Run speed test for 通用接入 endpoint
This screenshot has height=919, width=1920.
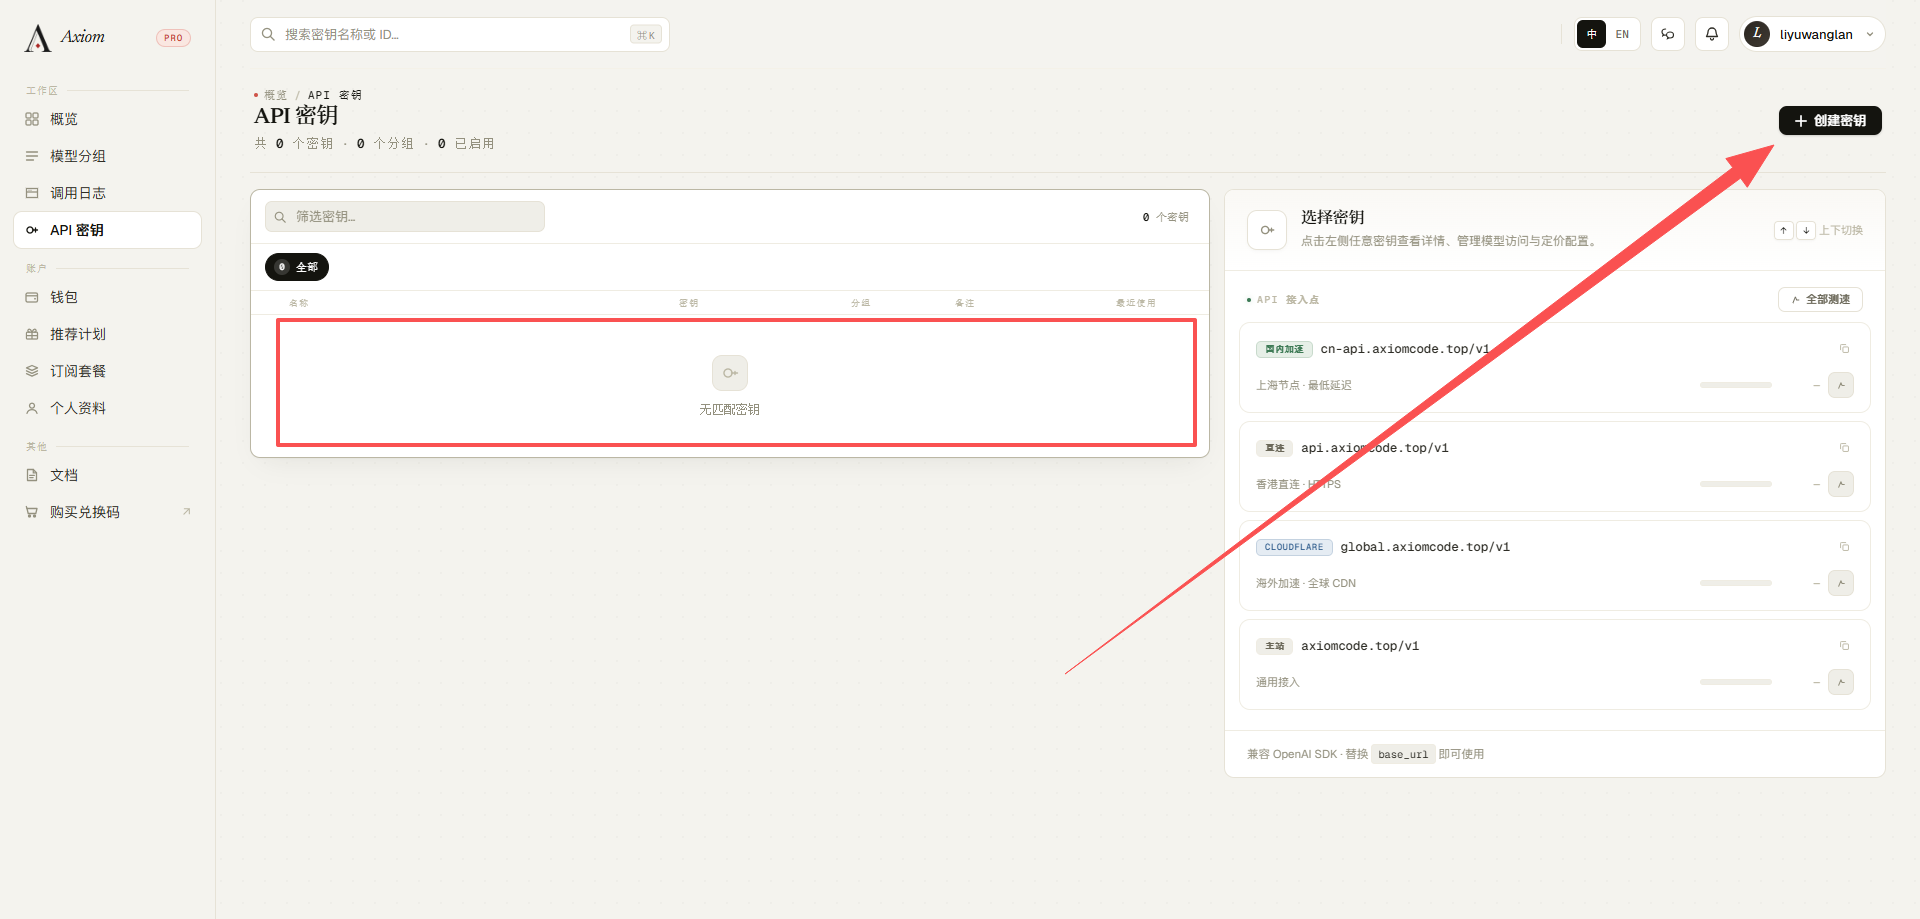pyautogui.click(x=1841, y=682)
